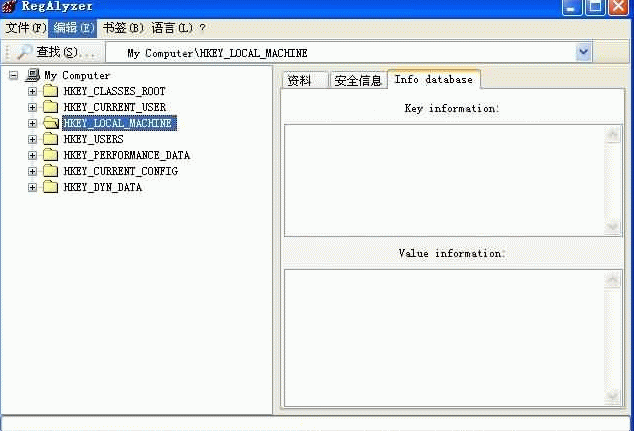
Task: Click the Value information heading
Action: [x=452, y=253]
